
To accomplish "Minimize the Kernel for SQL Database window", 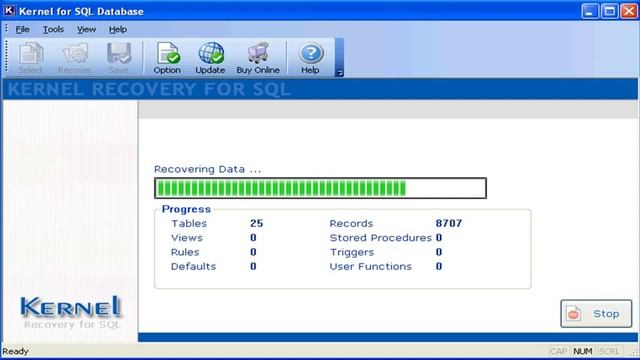I will [589, 11].
